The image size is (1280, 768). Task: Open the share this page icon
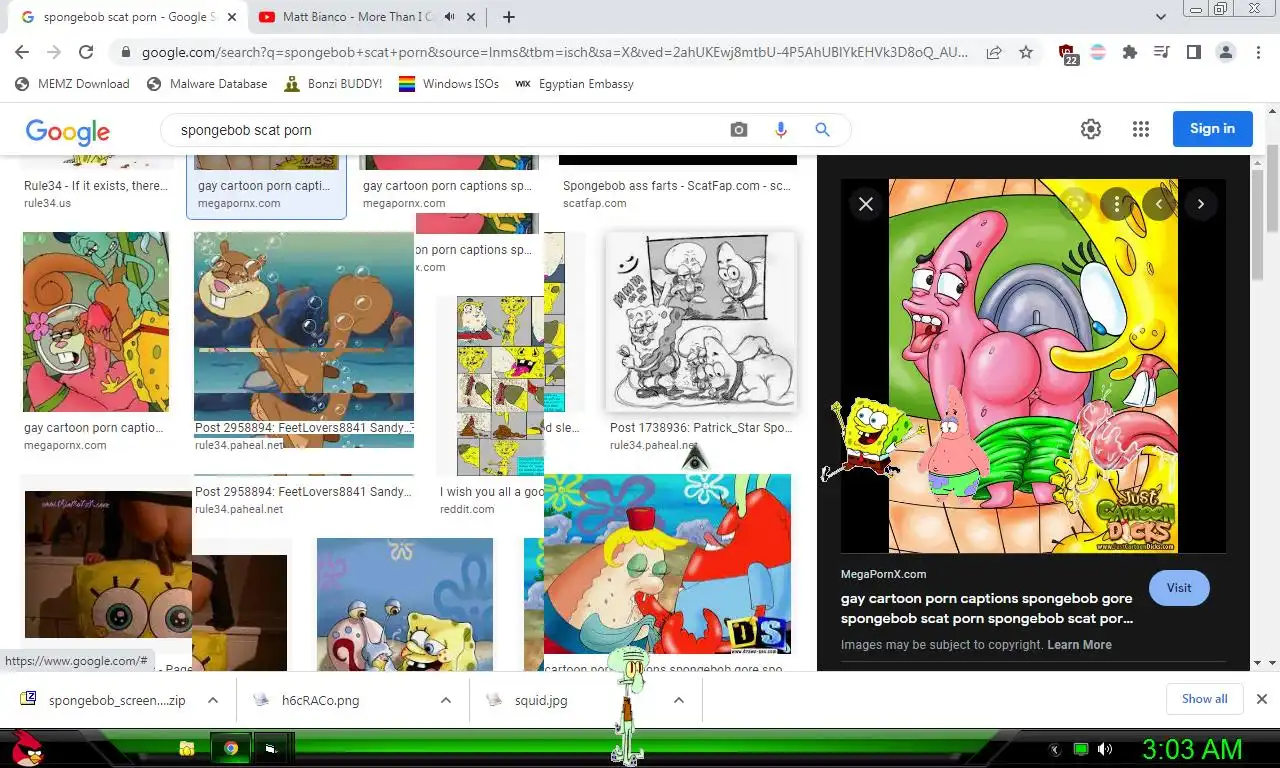coord(994,53)
